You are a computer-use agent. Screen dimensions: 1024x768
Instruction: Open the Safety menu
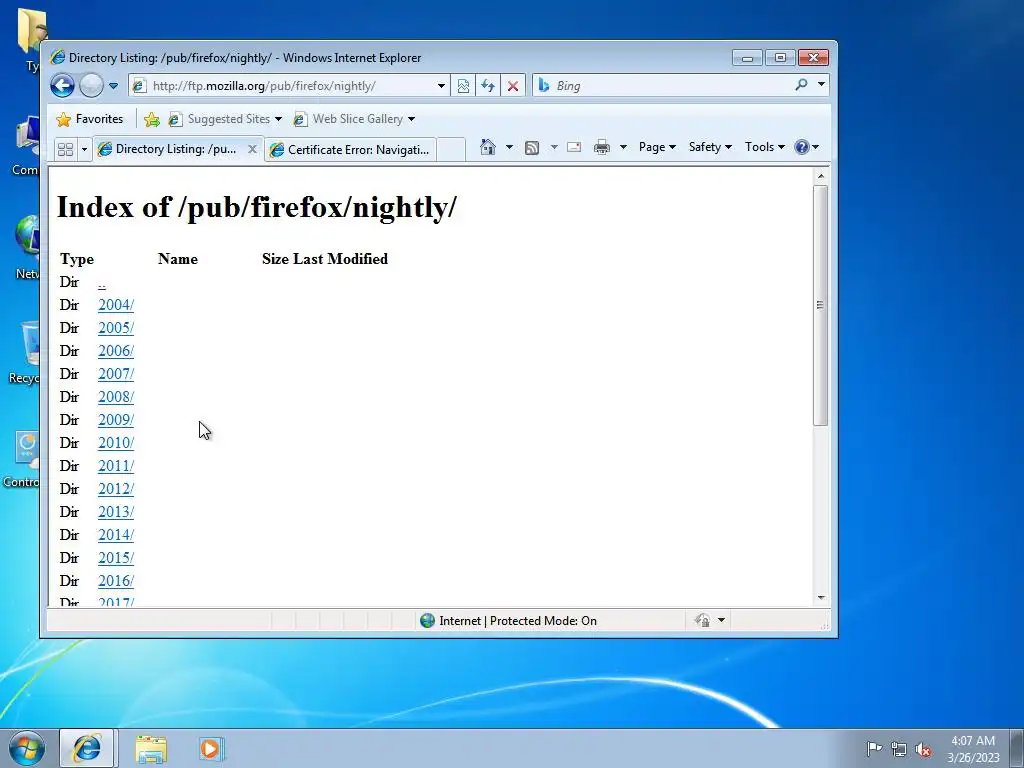(710, 147)
